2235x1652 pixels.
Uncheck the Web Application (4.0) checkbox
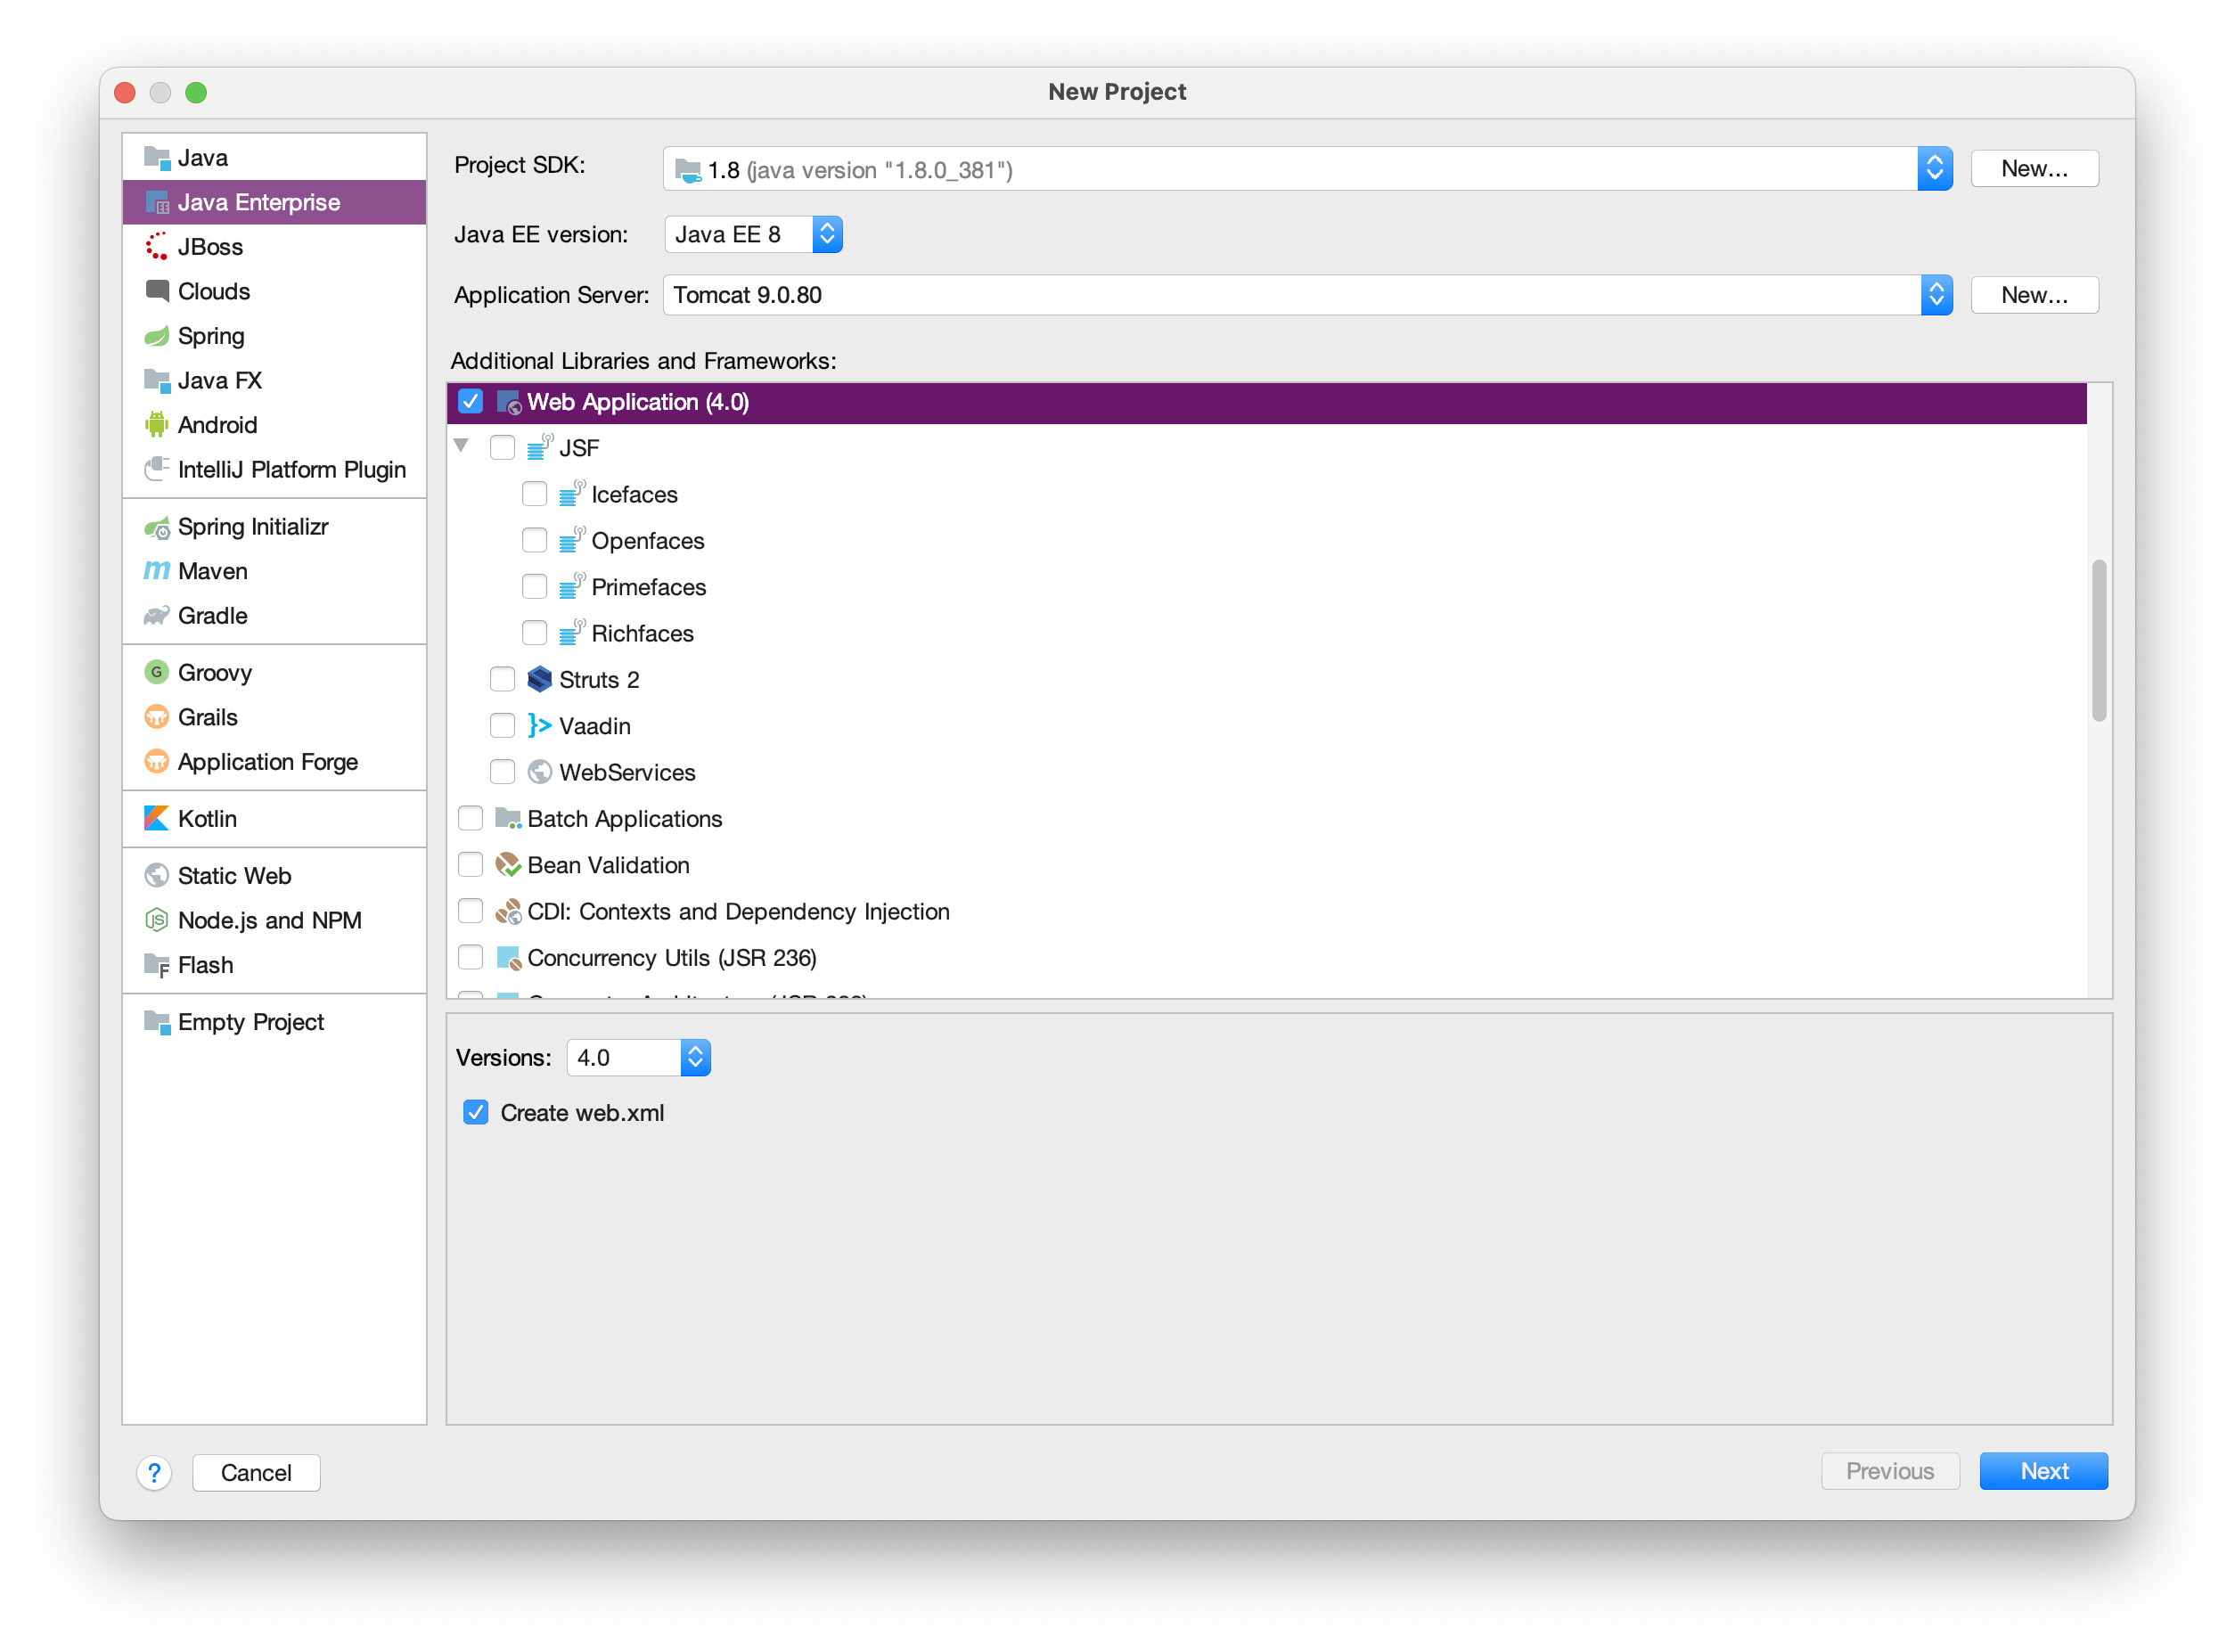point(470,402)
